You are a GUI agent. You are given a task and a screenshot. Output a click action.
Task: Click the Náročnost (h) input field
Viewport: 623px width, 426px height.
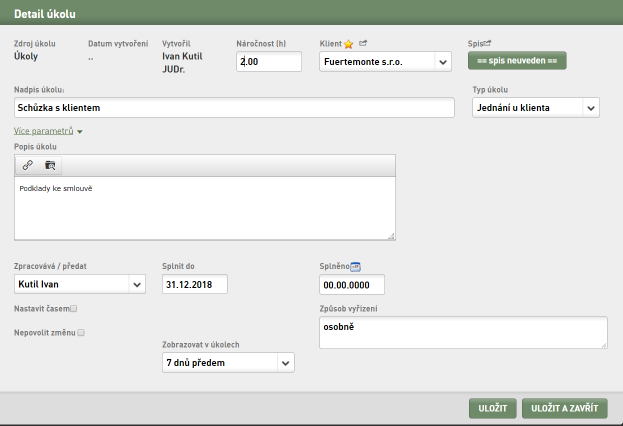(x=269, y=62)
